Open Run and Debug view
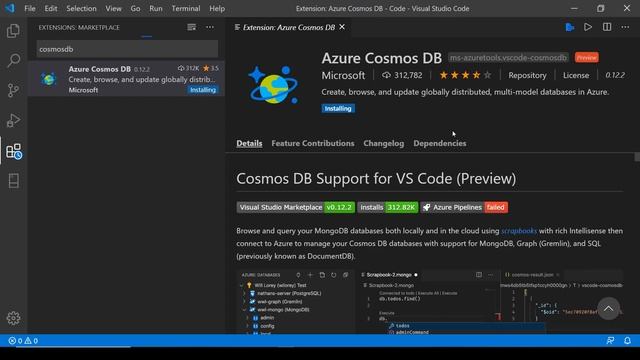640x360 pixels. click(x=13, y=120)
